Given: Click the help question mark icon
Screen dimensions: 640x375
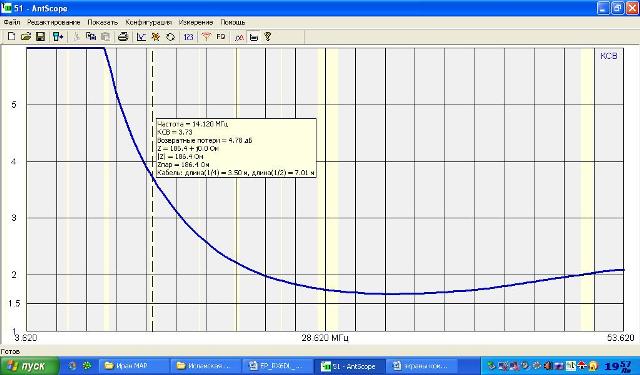Looking at the screenshot, I should 268,37.
